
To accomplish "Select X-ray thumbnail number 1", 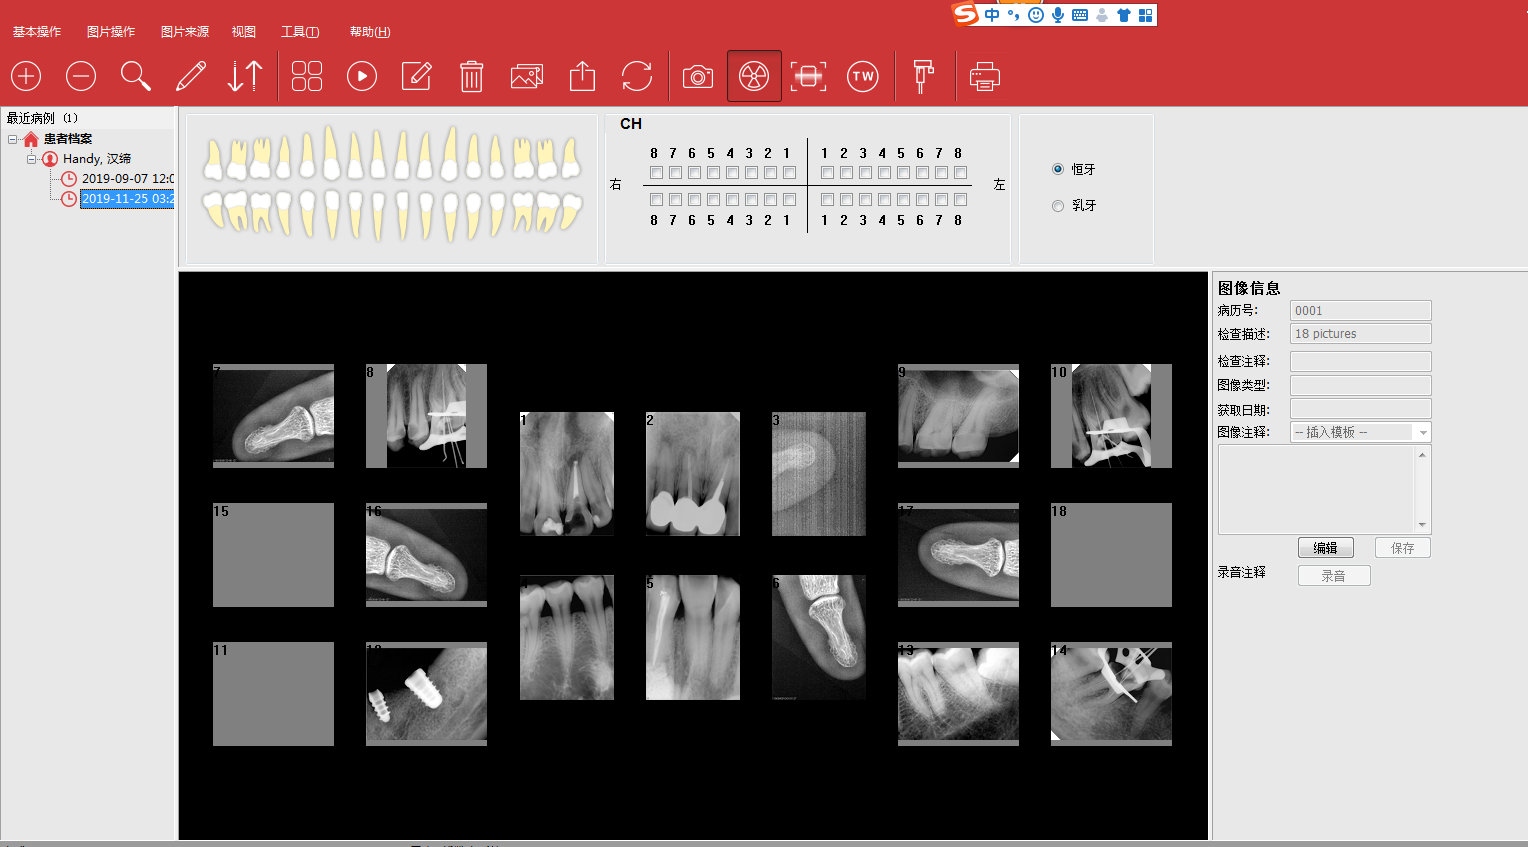I will tap(567, 474).
